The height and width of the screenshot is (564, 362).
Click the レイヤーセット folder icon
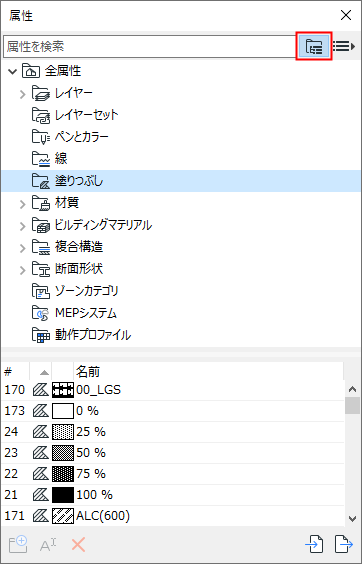[x=41, y=115]
